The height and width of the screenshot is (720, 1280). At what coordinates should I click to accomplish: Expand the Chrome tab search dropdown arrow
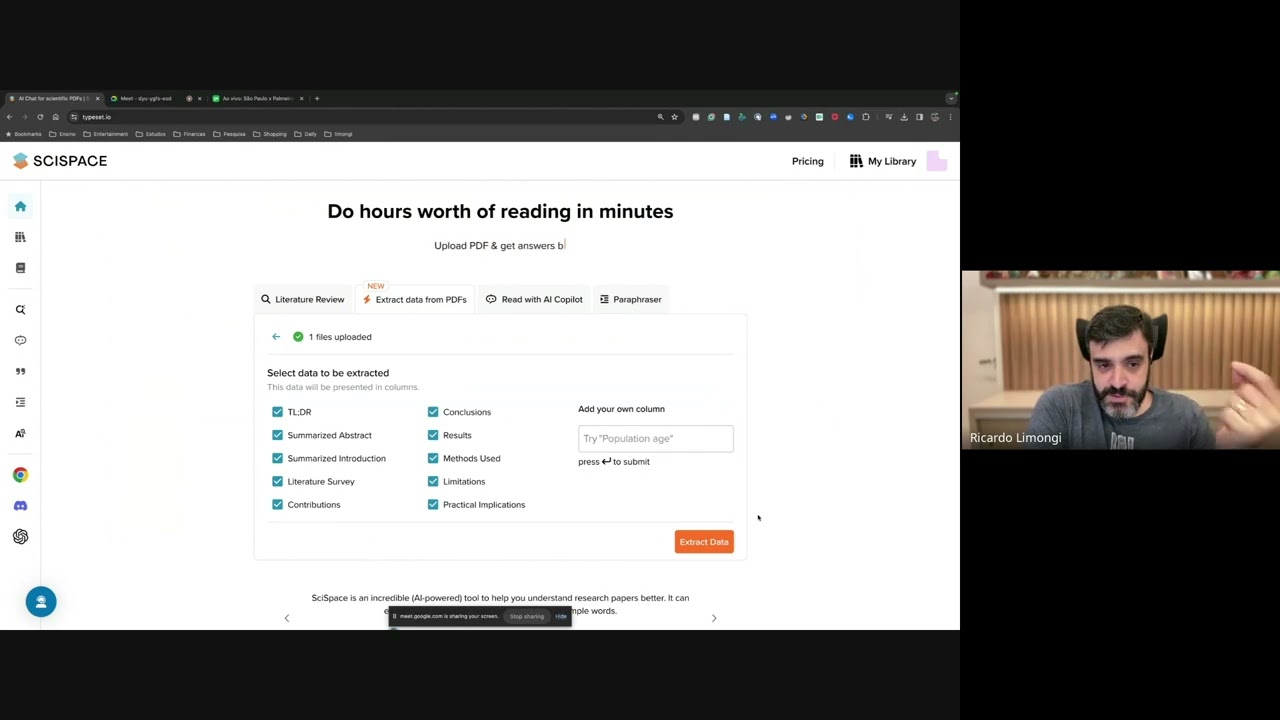tap(951, 98)
